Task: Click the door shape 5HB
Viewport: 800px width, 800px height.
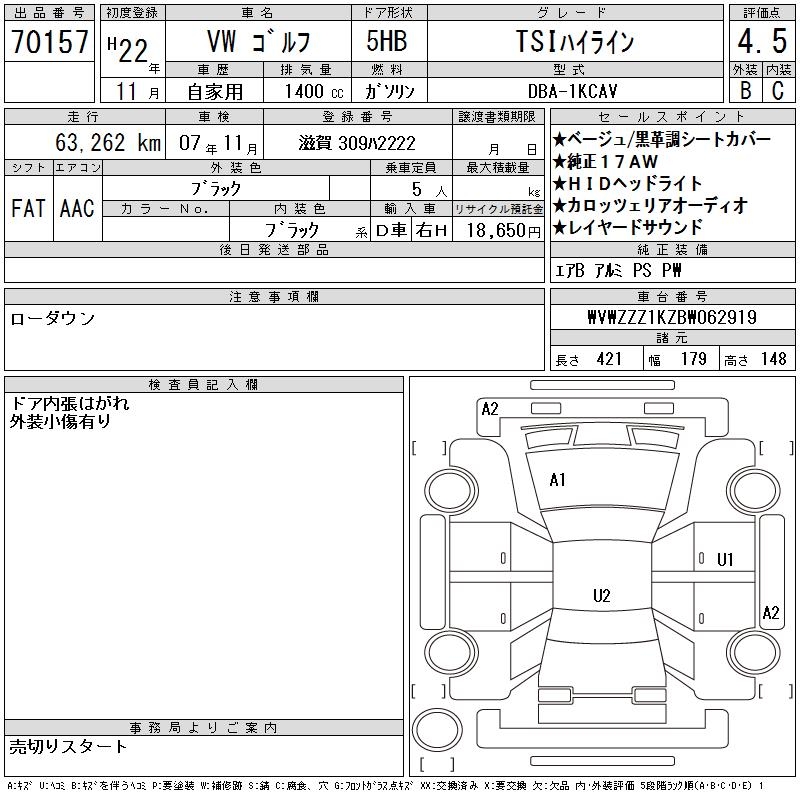Action: pyautogui.click(x=387, y=41)
